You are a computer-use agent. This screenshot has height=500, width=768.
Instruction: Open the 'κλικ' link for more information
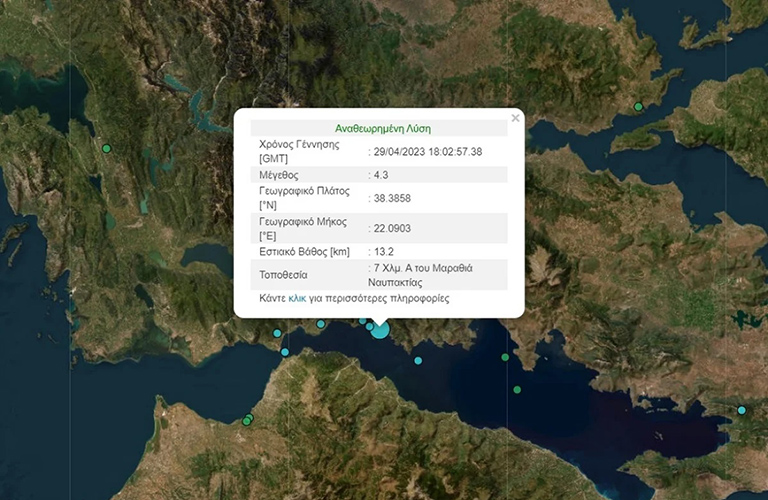297,298
